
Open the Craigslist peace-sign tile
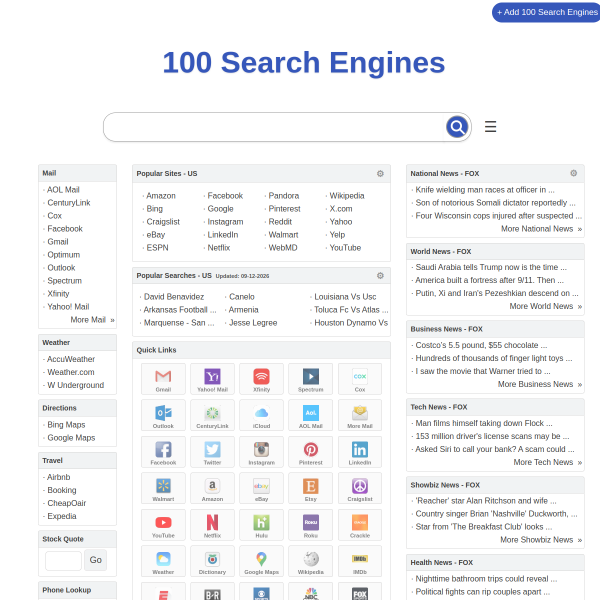click(x=360, y=488)
